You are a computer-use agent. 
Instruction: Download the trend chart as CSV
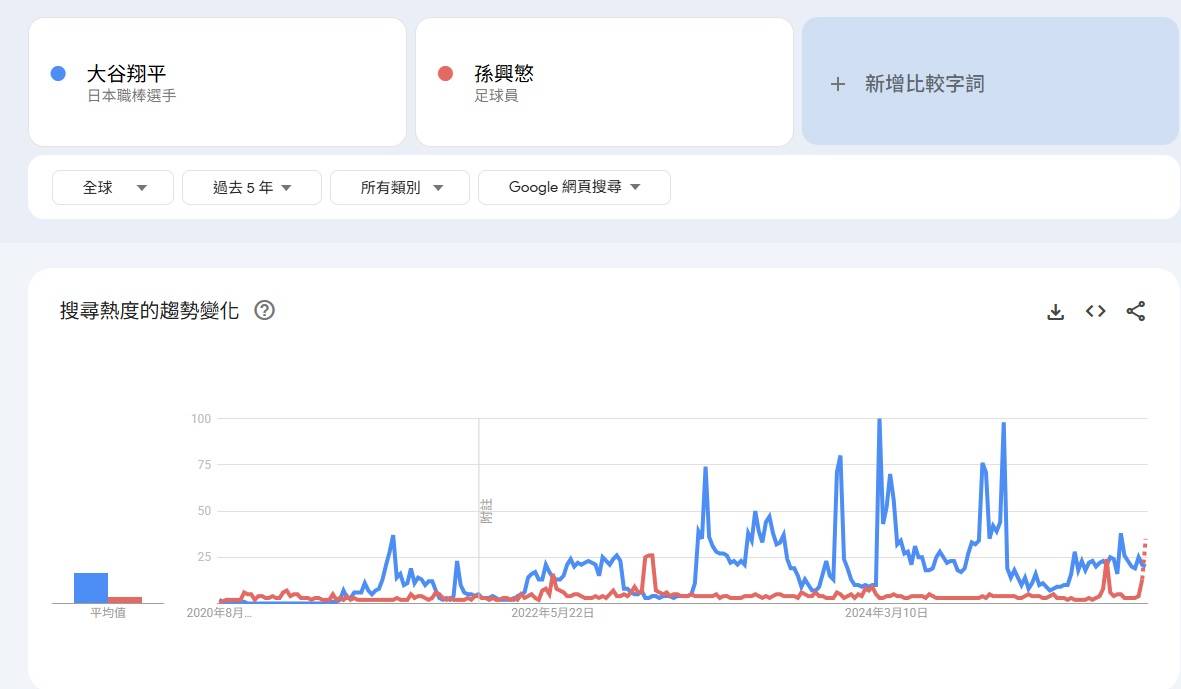pyautogui.click(x=1055, y=311)
